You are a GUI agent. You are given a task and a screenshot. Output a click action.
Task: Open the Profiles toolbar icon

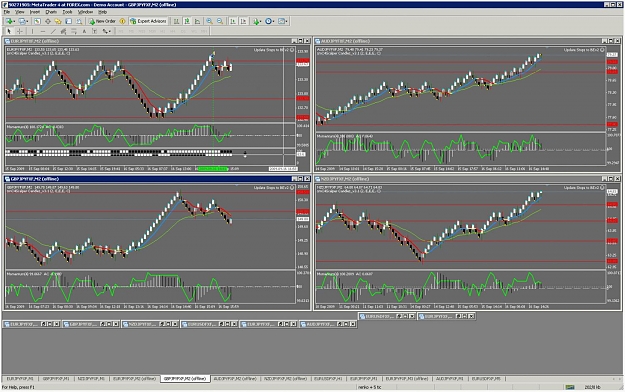click(22, 21)
